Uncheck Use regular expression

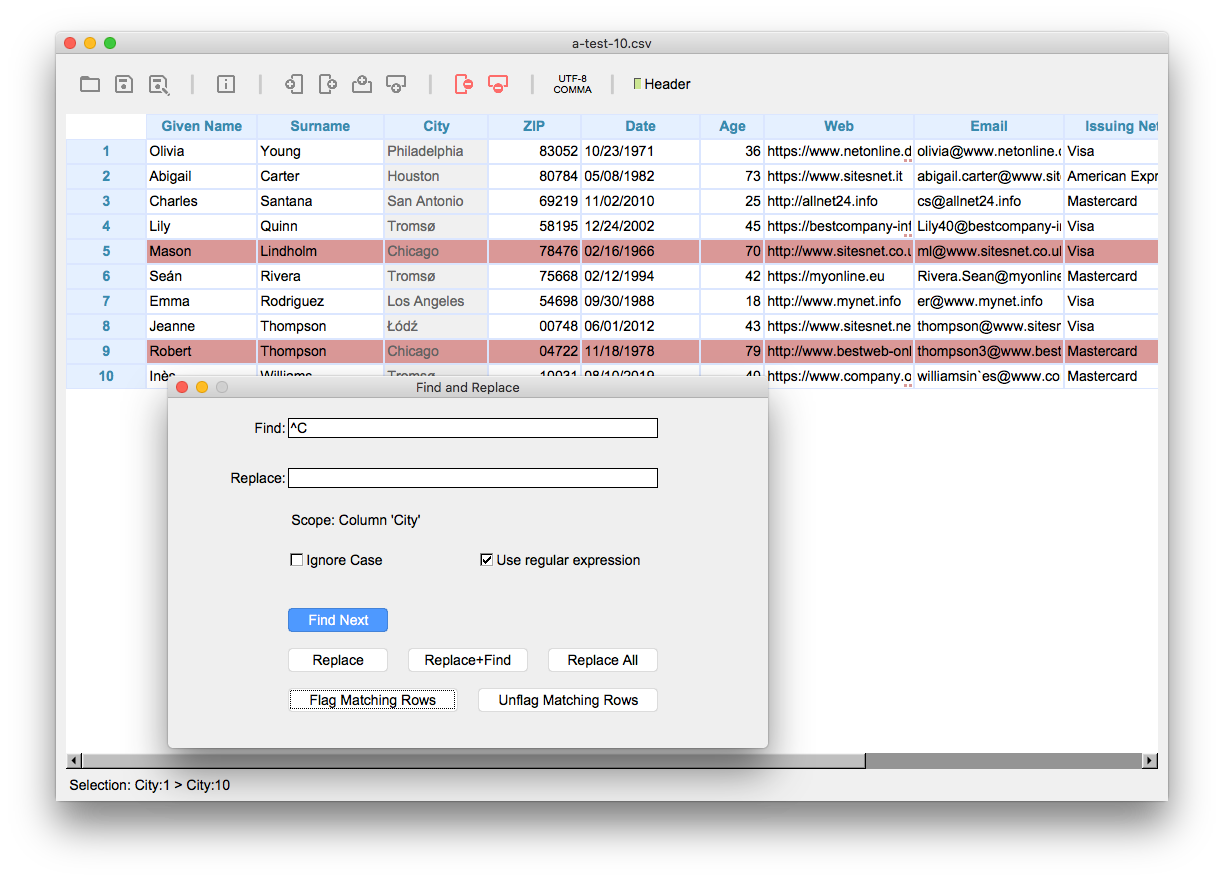pyautogui.click(x=487, y=560)
